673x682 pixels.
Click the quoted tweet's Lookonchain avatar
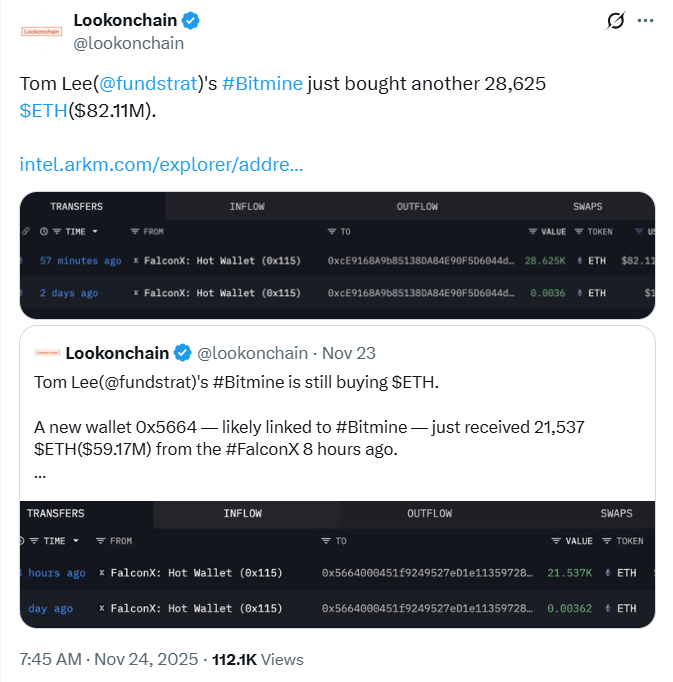(45, 353)
